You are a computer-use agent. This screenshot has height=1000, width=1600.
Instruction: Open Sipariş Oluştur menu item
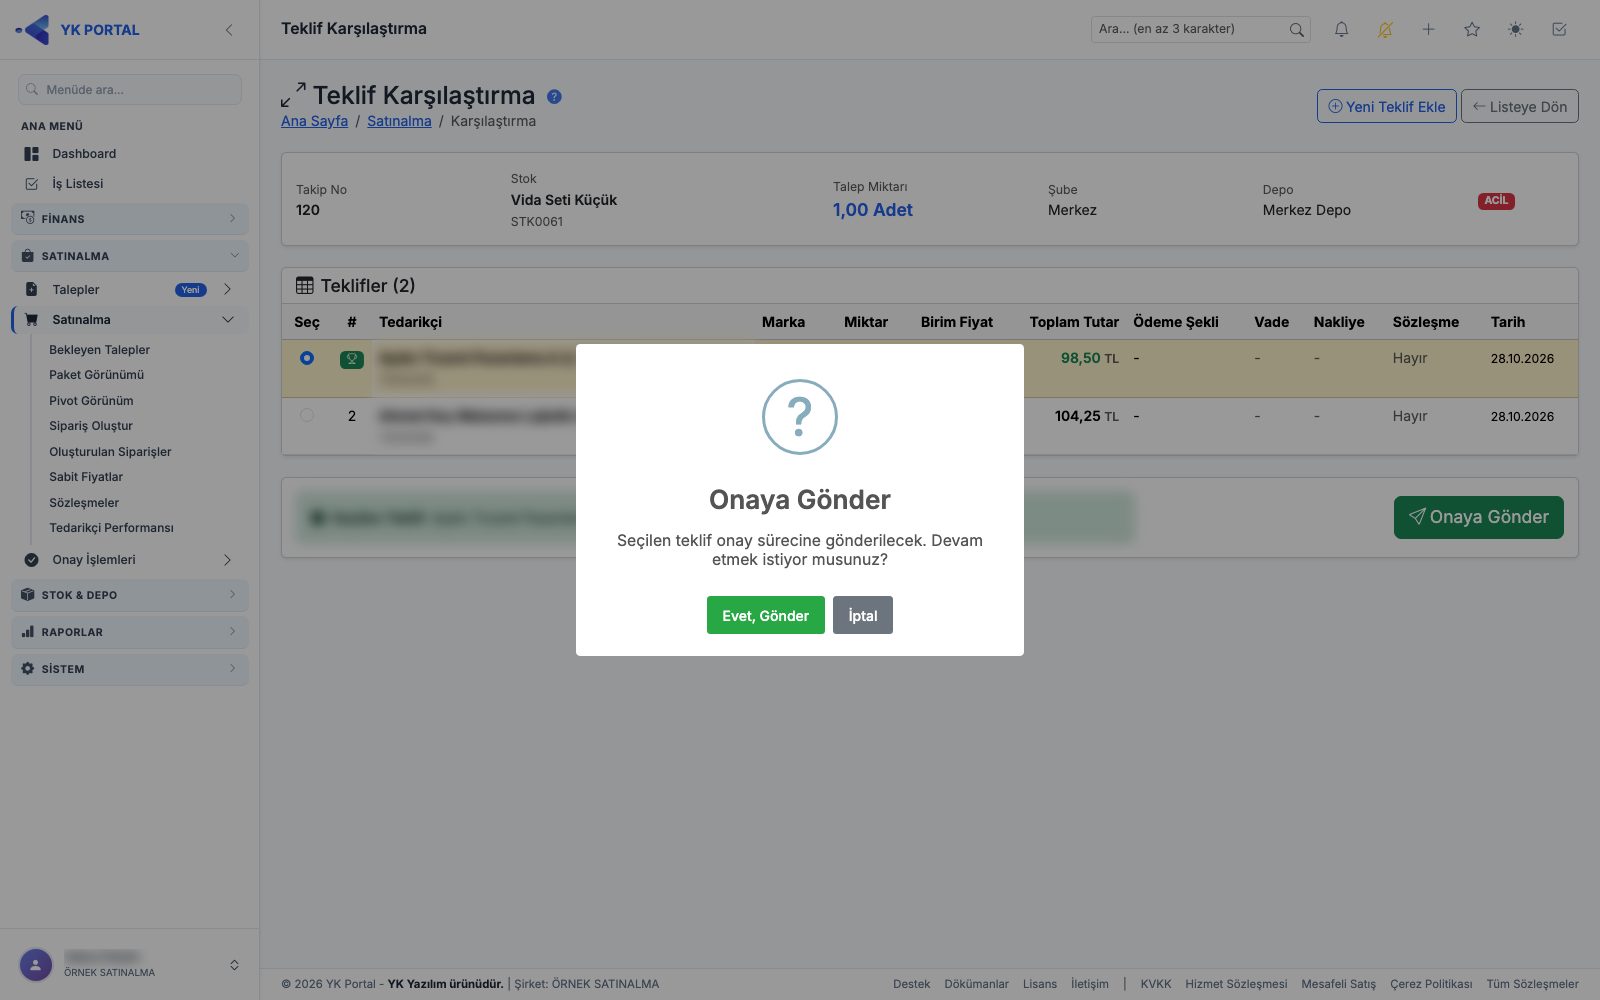coord(90,426)
